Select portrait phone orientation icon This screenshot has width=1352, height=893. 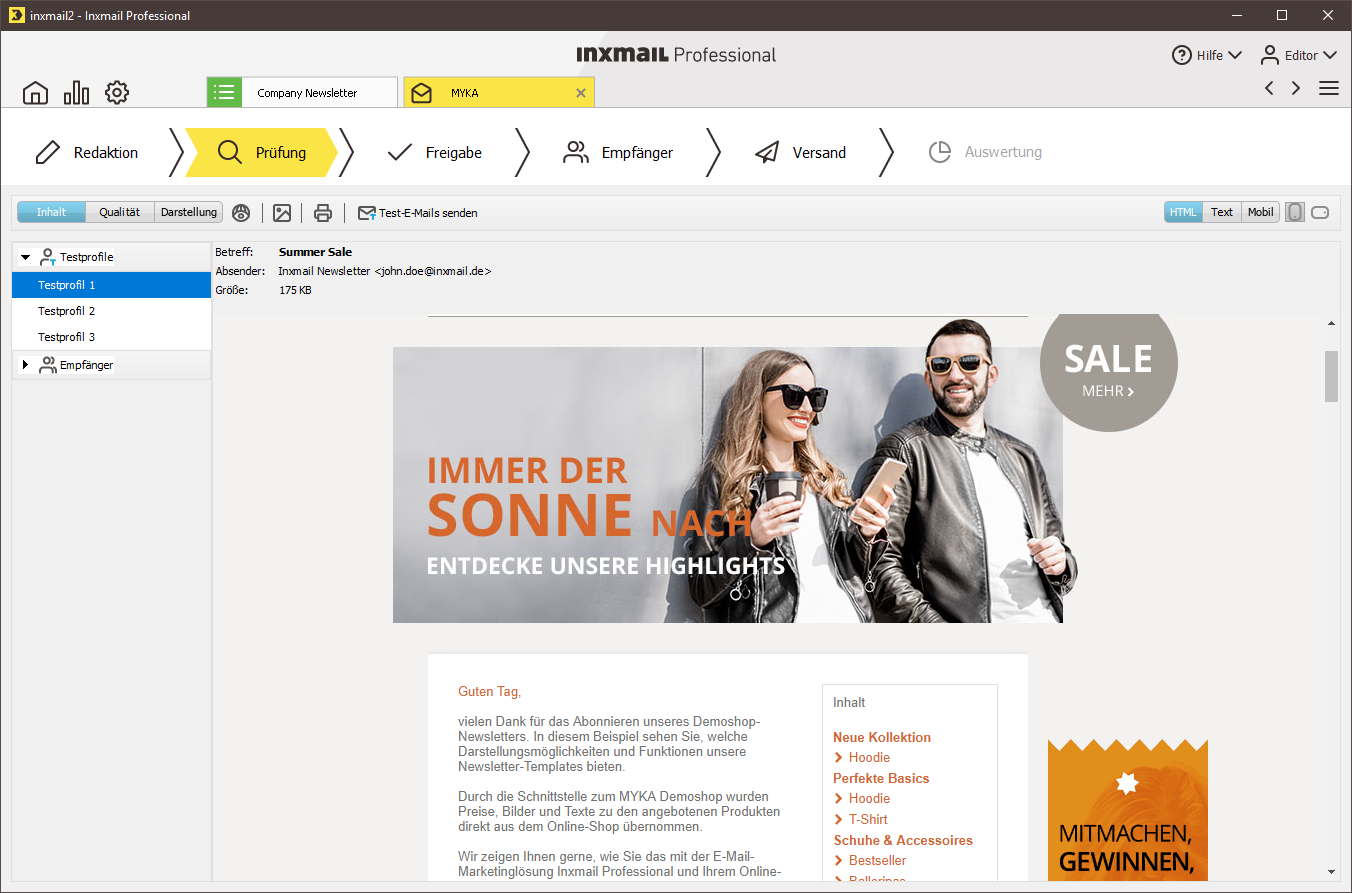(x=1295, y=212)
